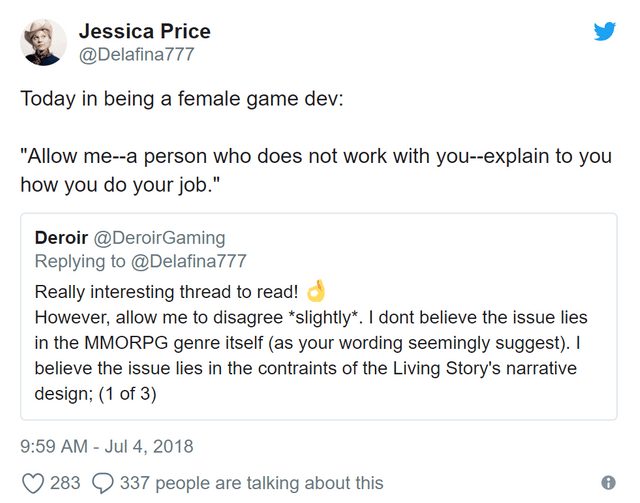Click the Twitter bird logo

tap(604, 31)
